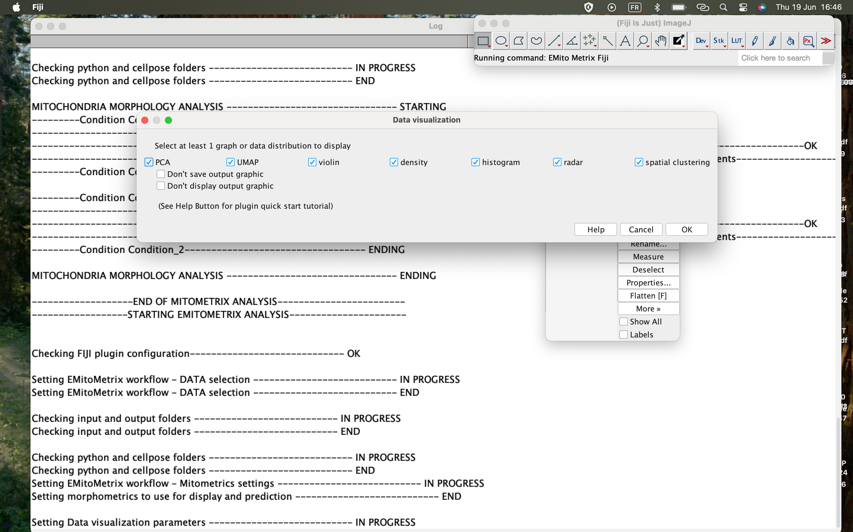This screenshot has height=532, width=853.
Task: Uncheck the histogram checkbox
Action: point(475,162)
